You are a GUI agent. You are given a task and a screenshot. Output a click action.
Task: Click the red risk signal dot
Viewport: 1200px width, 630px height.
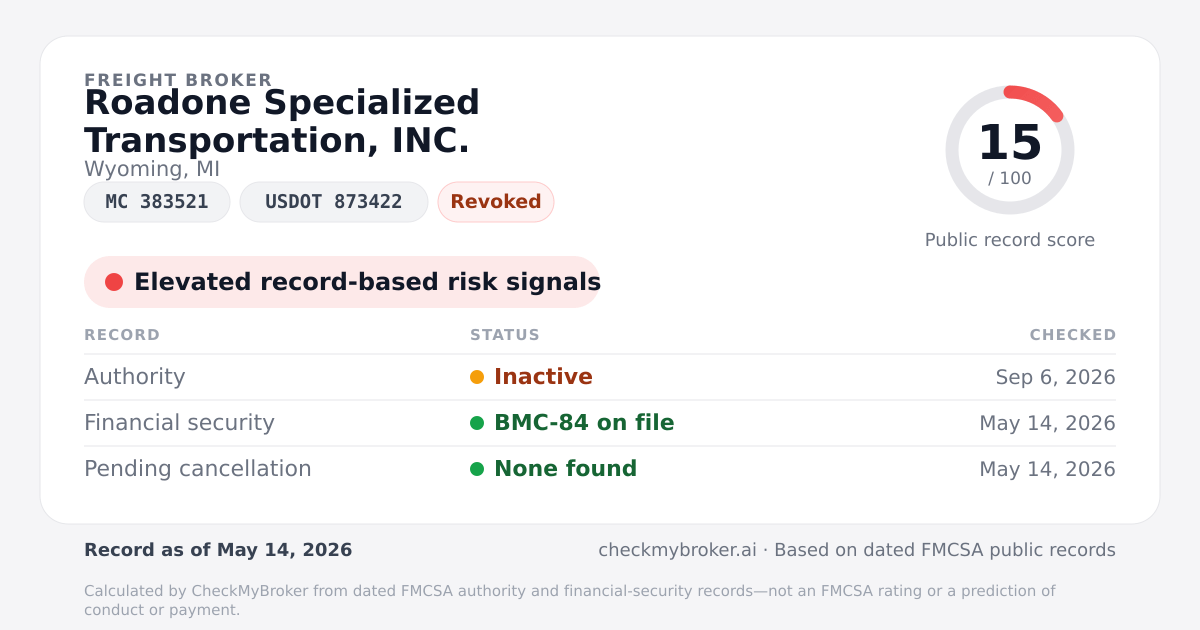[x=114, y=282]
